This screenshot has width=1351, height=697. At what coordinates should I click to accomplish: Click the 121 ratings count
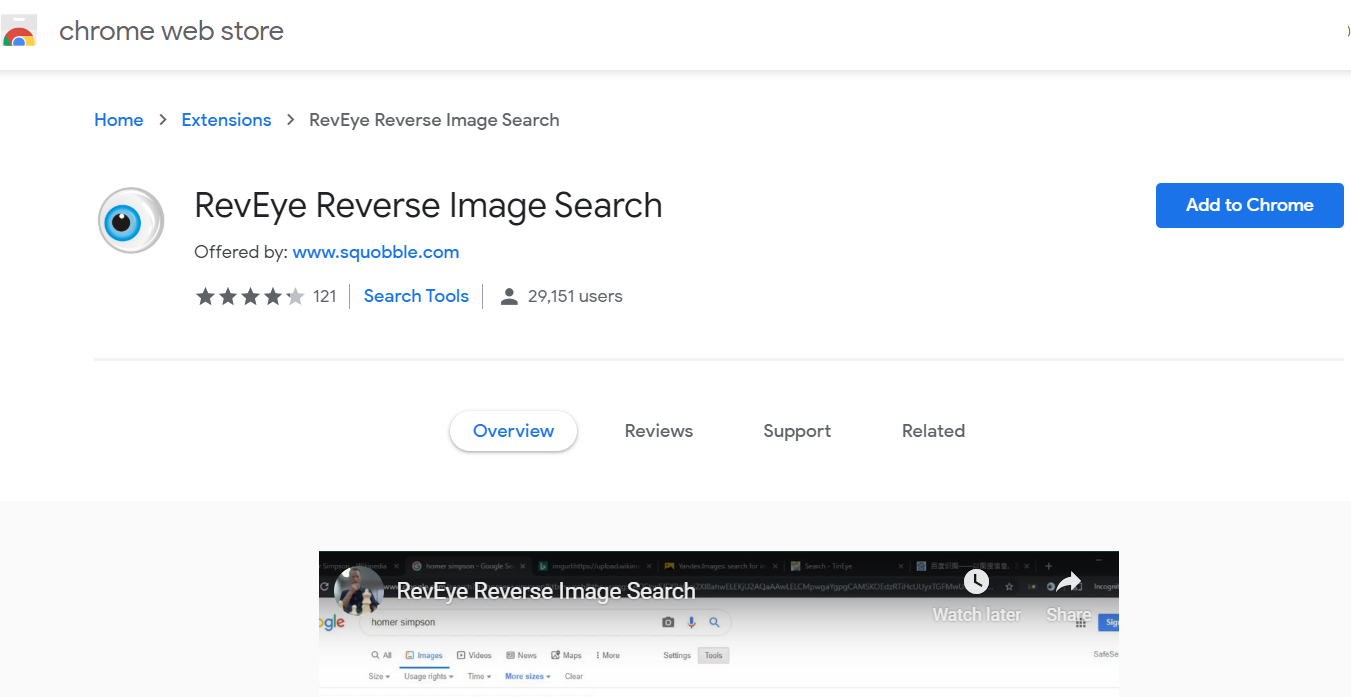[x=324, y=296]
